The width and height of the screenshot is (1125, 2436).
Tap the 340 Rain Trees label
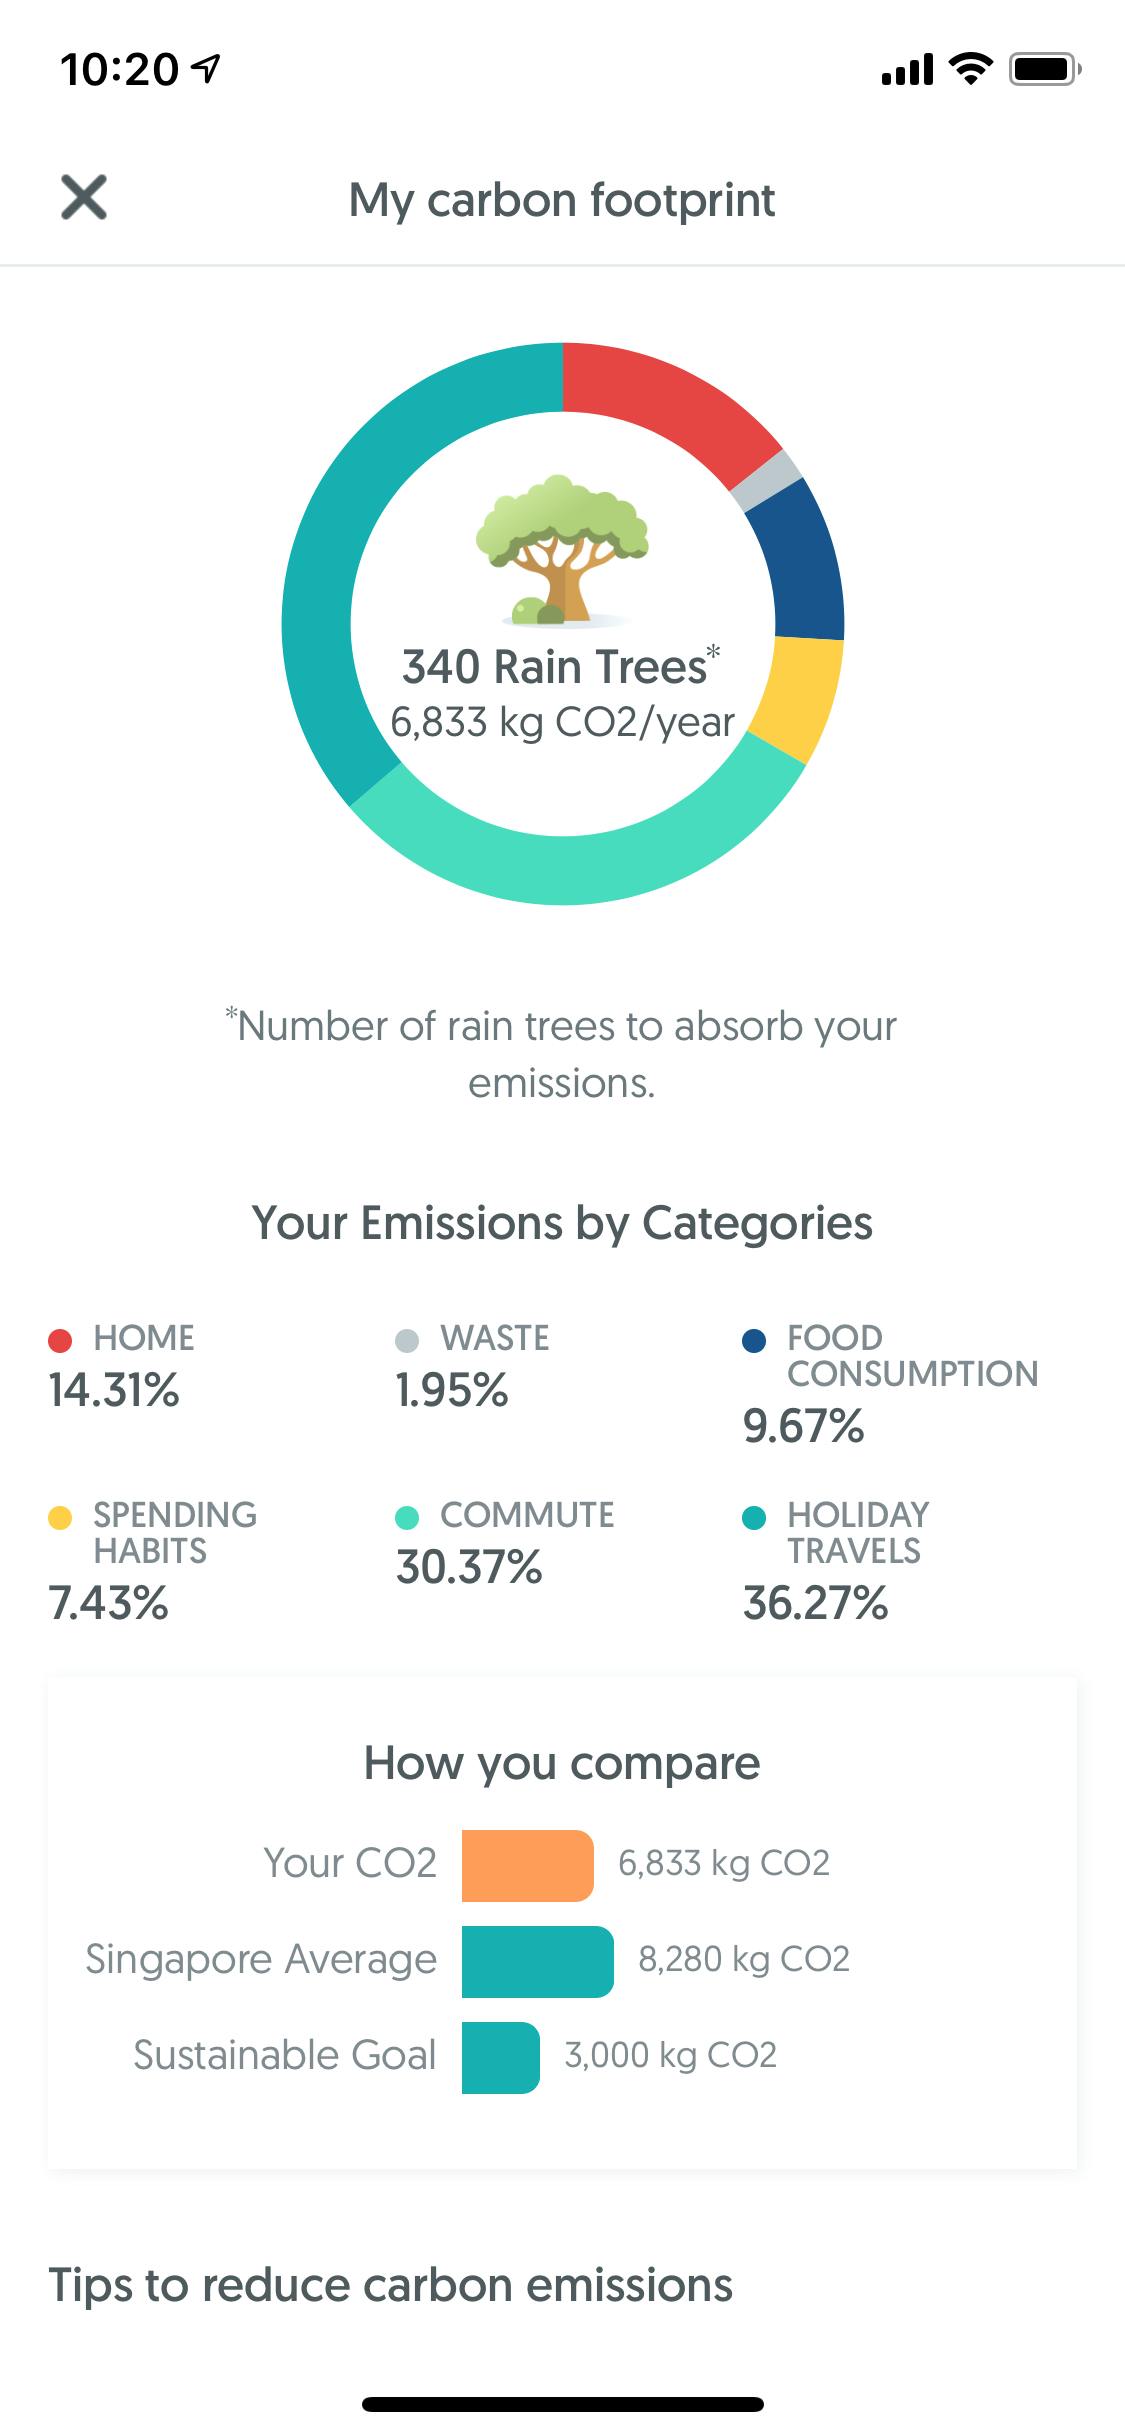[x=555, y=667]
